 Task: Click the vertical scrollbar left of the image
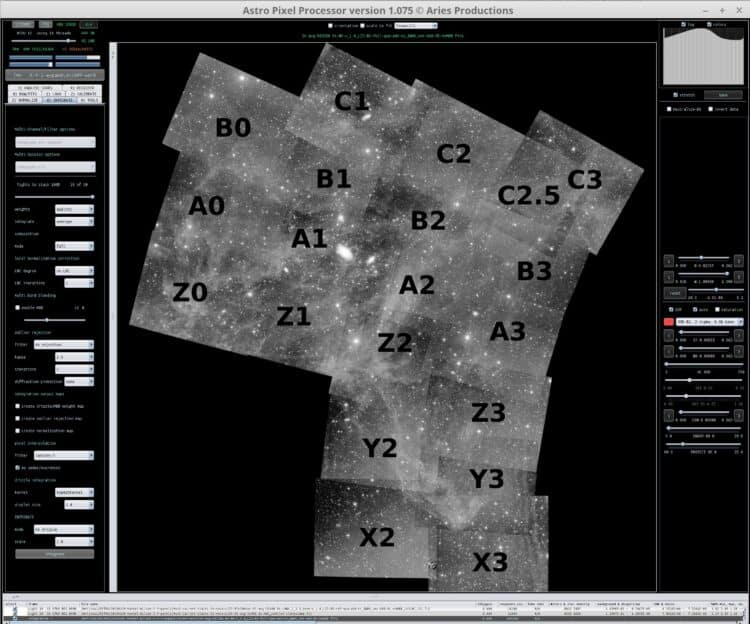(x=113, y=317)
